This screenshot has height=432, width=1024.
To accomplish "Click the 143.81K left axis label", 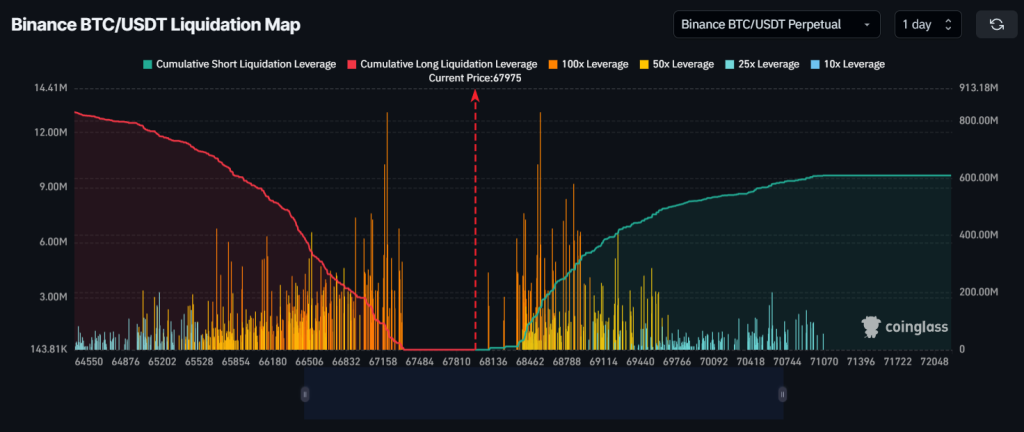I will (x=49, y=350).
